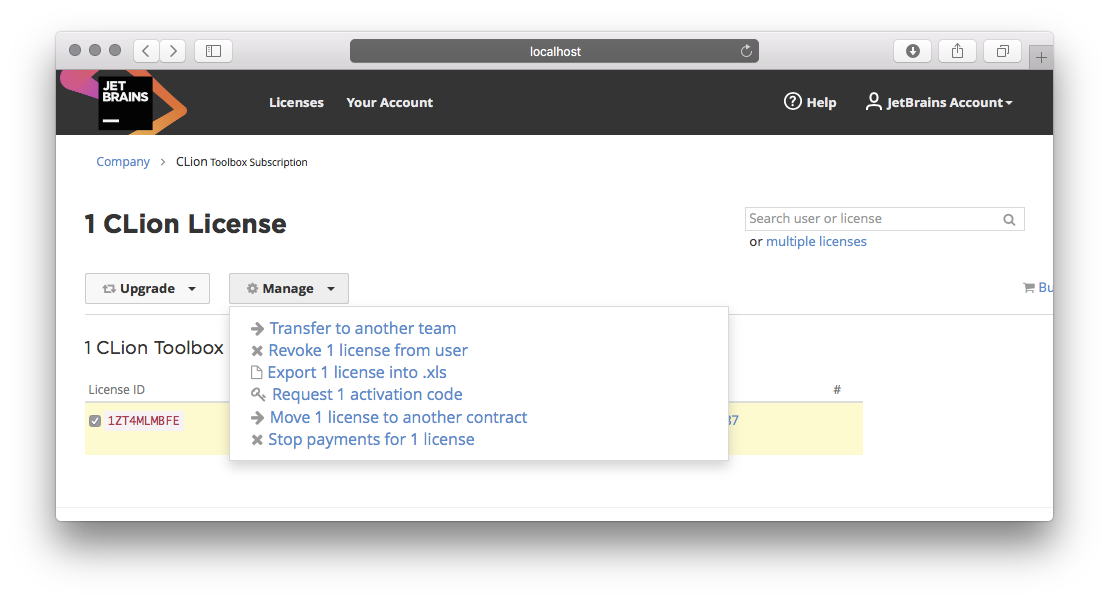This screenshot has width=1109, height=601.
Task: Go to Company breadcrumb link
Action: [123, 162]
